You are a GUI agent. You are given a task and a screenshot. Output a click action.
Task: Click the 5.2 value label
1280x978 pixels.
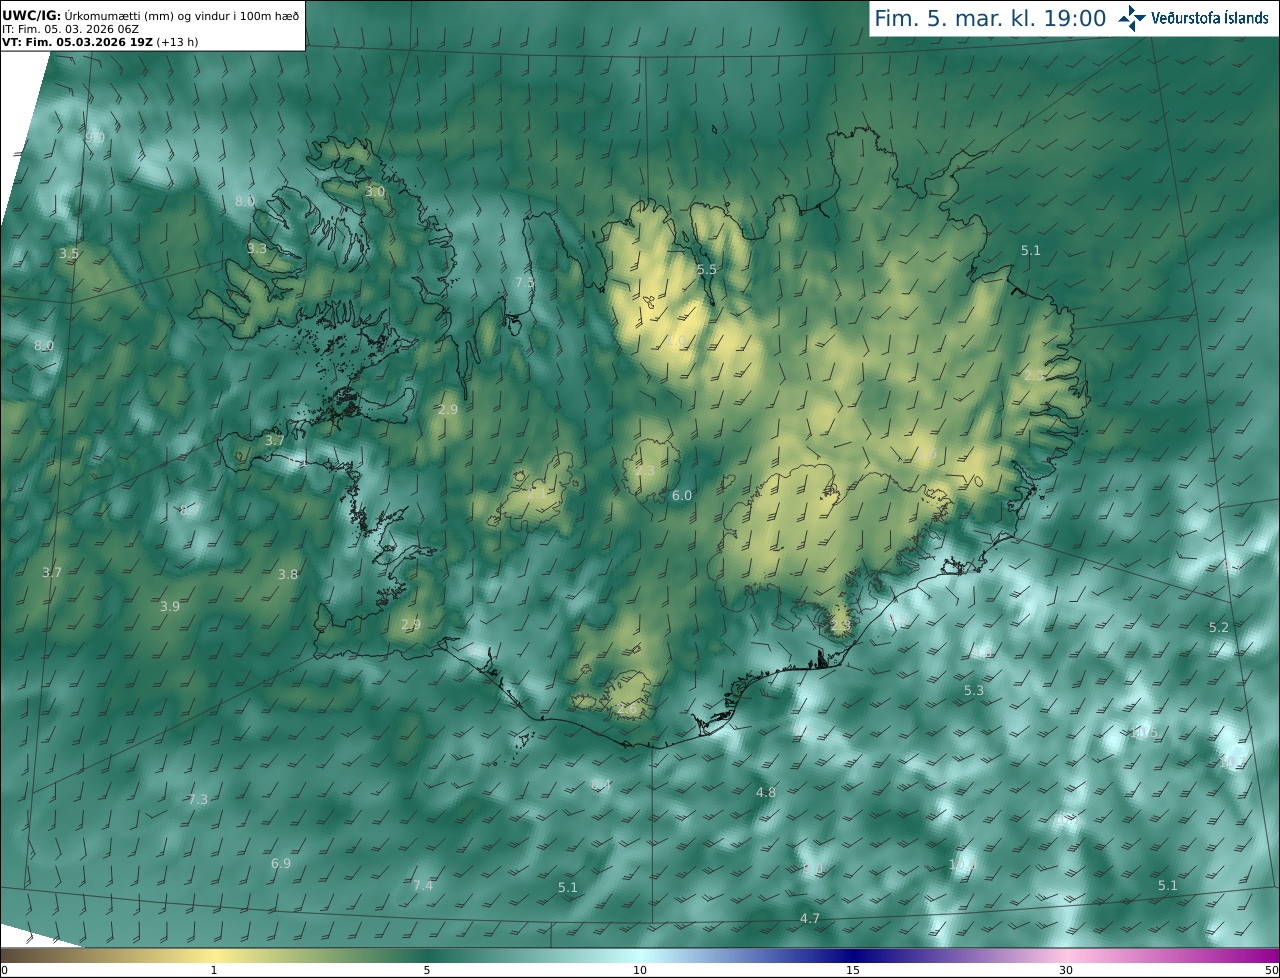click(1219, 628)
